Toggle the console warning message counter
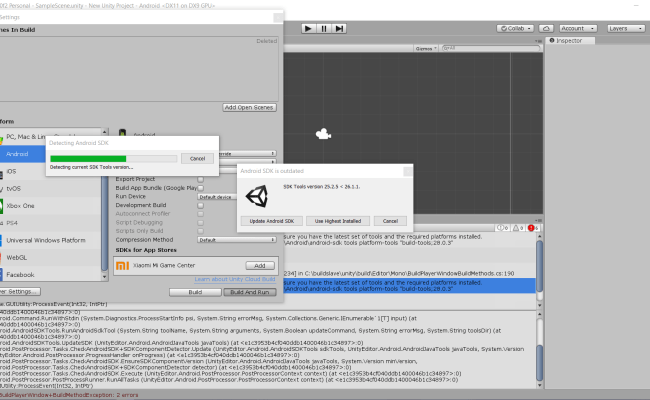 coord(518,228)
